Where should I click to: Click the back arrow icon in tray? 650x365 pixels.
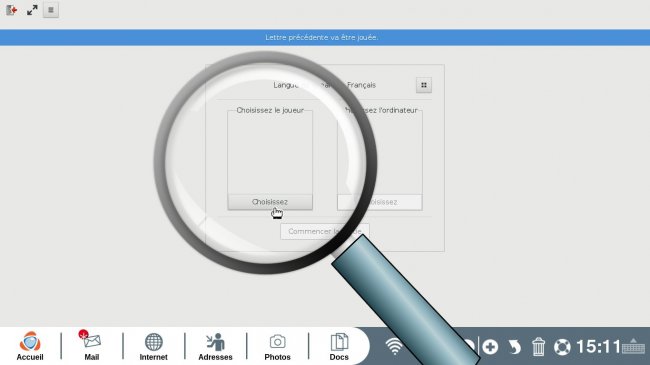(514, 347)
